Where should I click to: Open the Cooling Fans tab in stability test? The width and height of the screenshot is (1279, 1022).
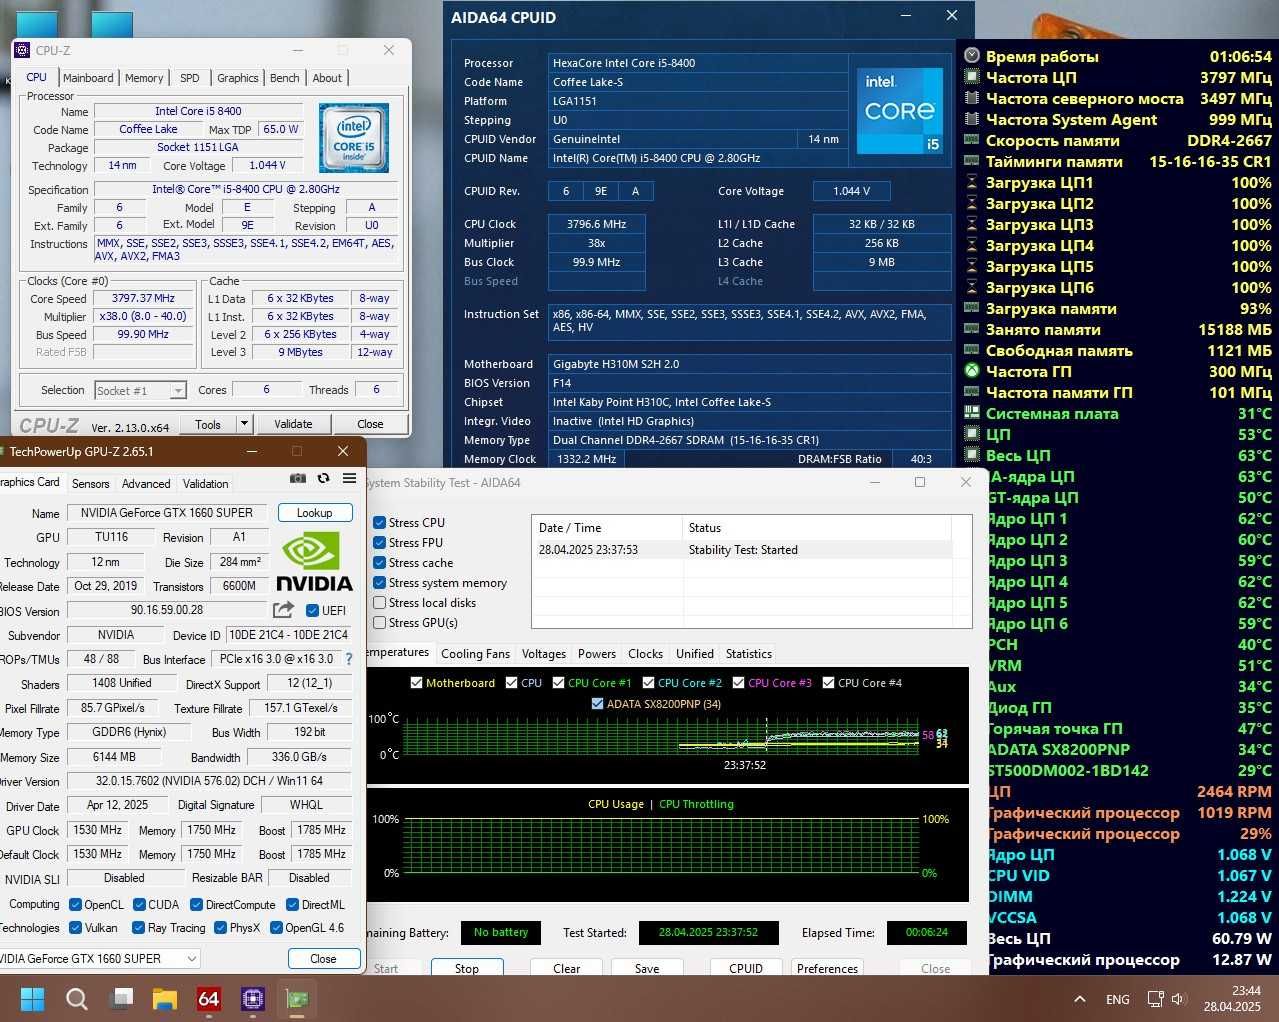(x=475, y=654)
